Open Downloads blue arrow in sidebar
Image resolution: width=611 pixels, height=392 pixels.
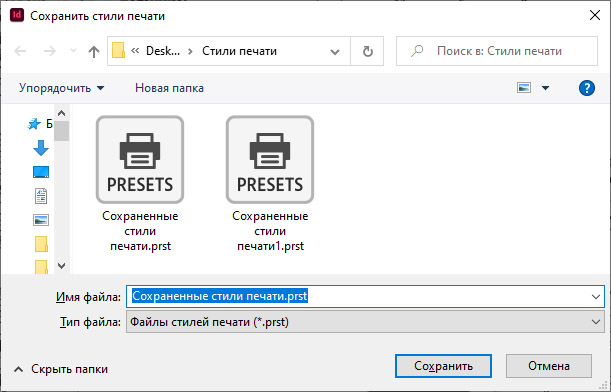point(41,148)
